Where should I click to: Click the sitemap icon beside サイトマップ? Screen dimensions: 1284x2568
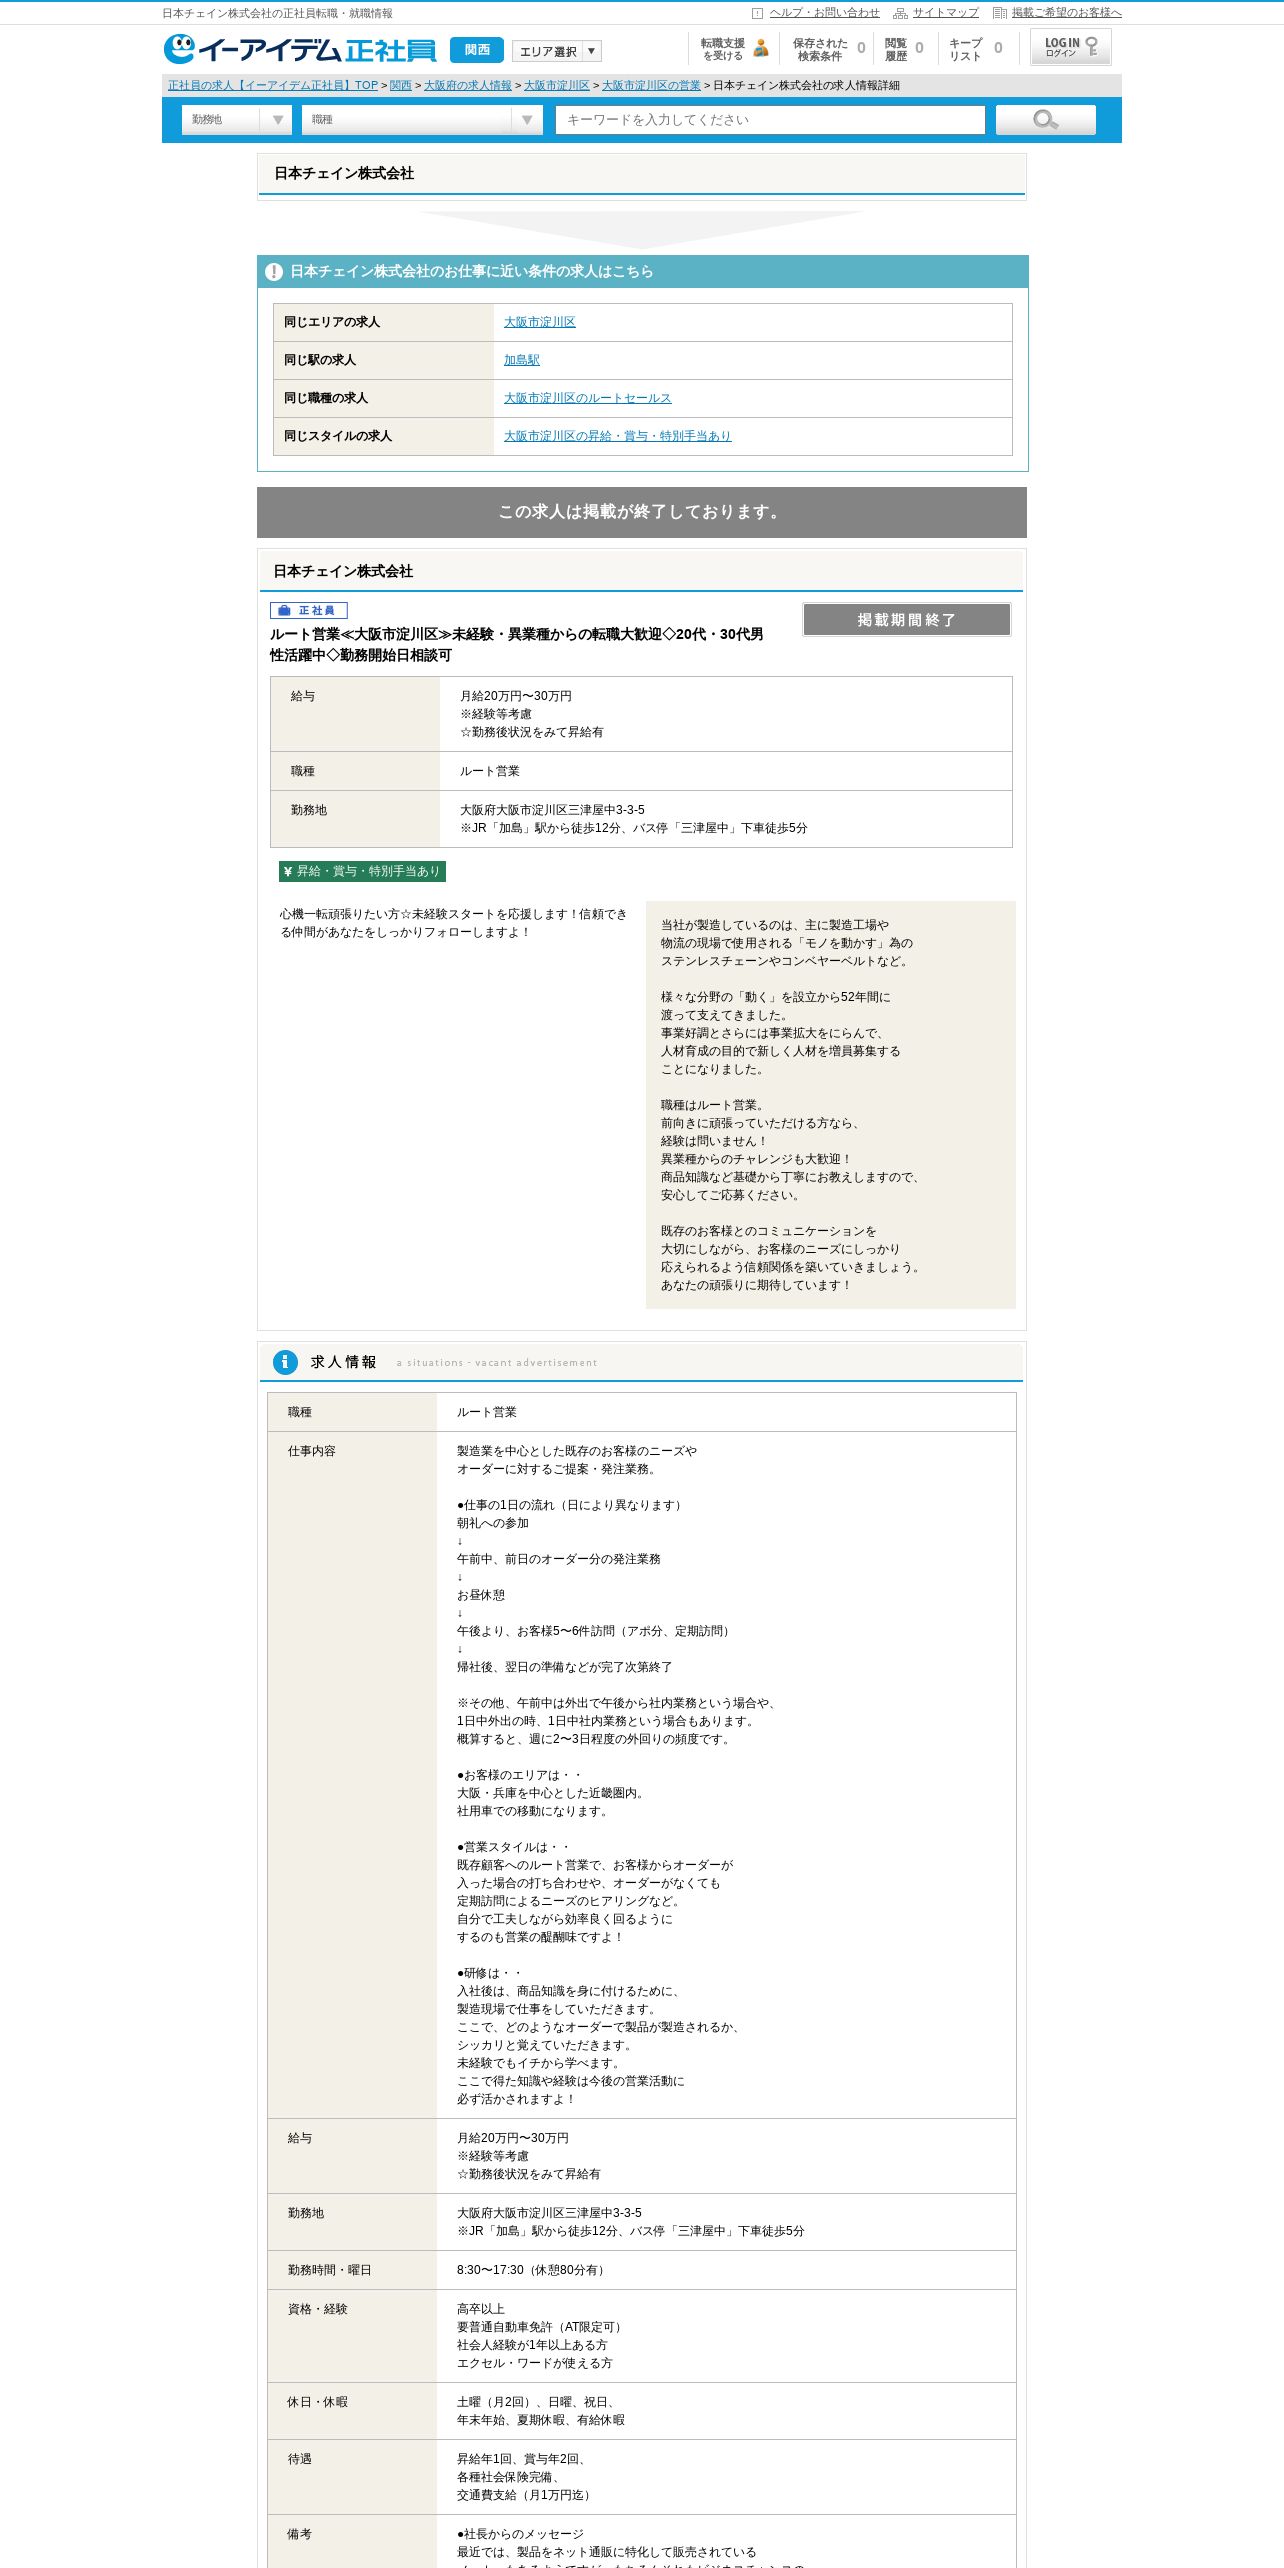point(900,13)
